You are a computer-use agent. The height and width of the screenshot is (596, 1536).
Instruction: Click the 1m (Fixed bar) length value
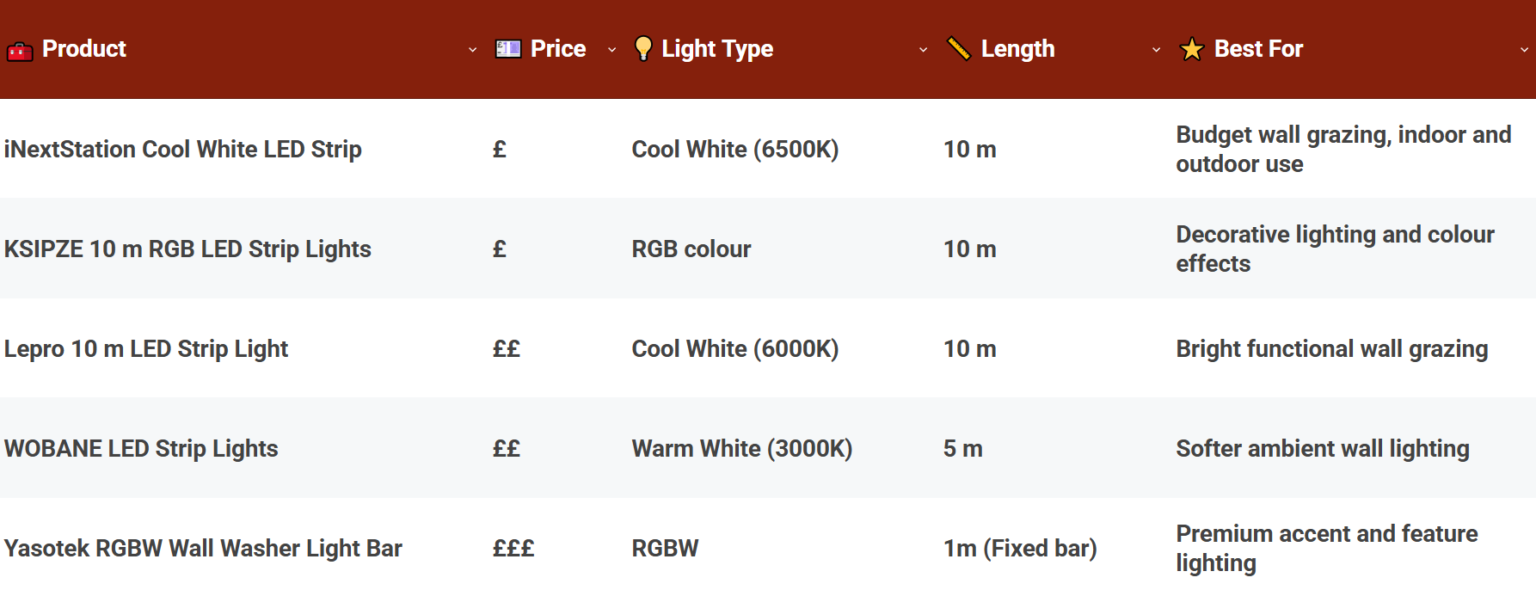pyautogui.click(x=1019, y=548)
